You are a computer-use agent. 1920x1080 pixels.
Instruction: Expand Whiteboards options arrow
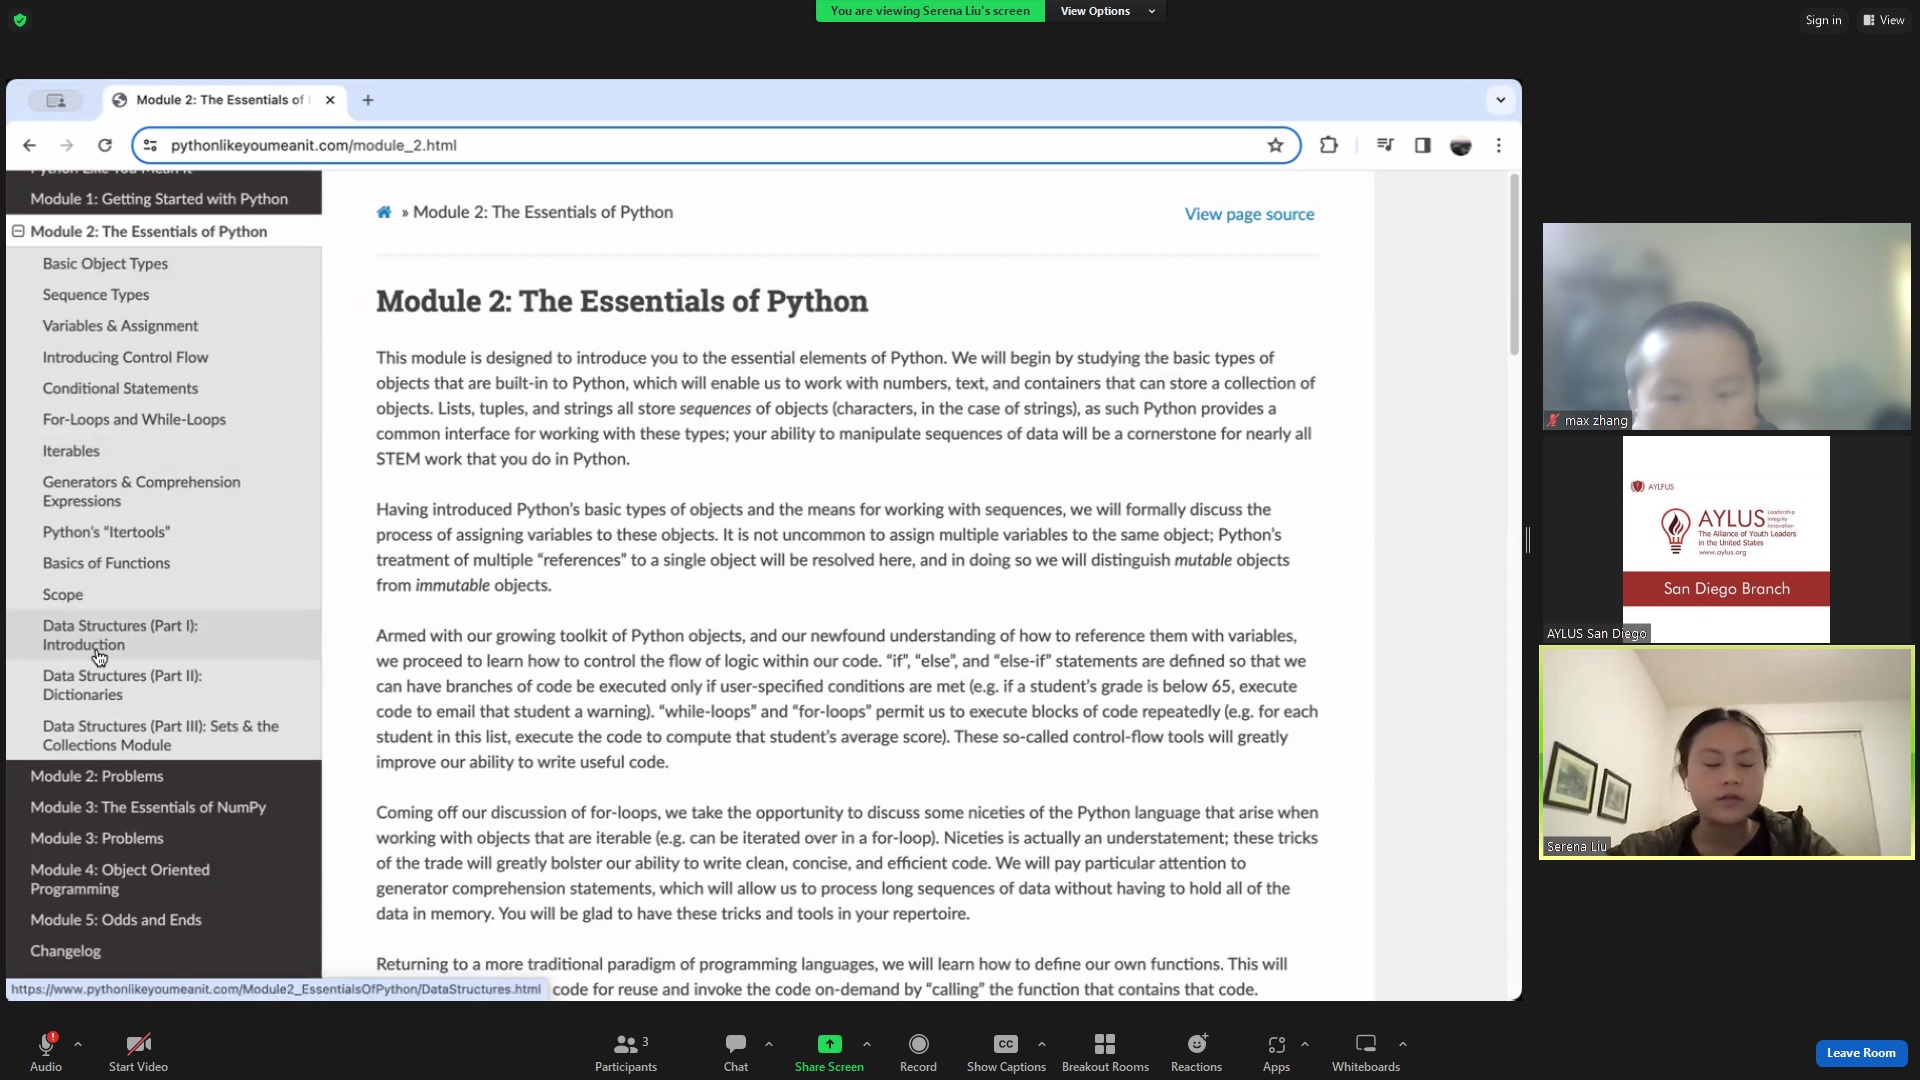pyautogui.click(x=1403, y=1044)
